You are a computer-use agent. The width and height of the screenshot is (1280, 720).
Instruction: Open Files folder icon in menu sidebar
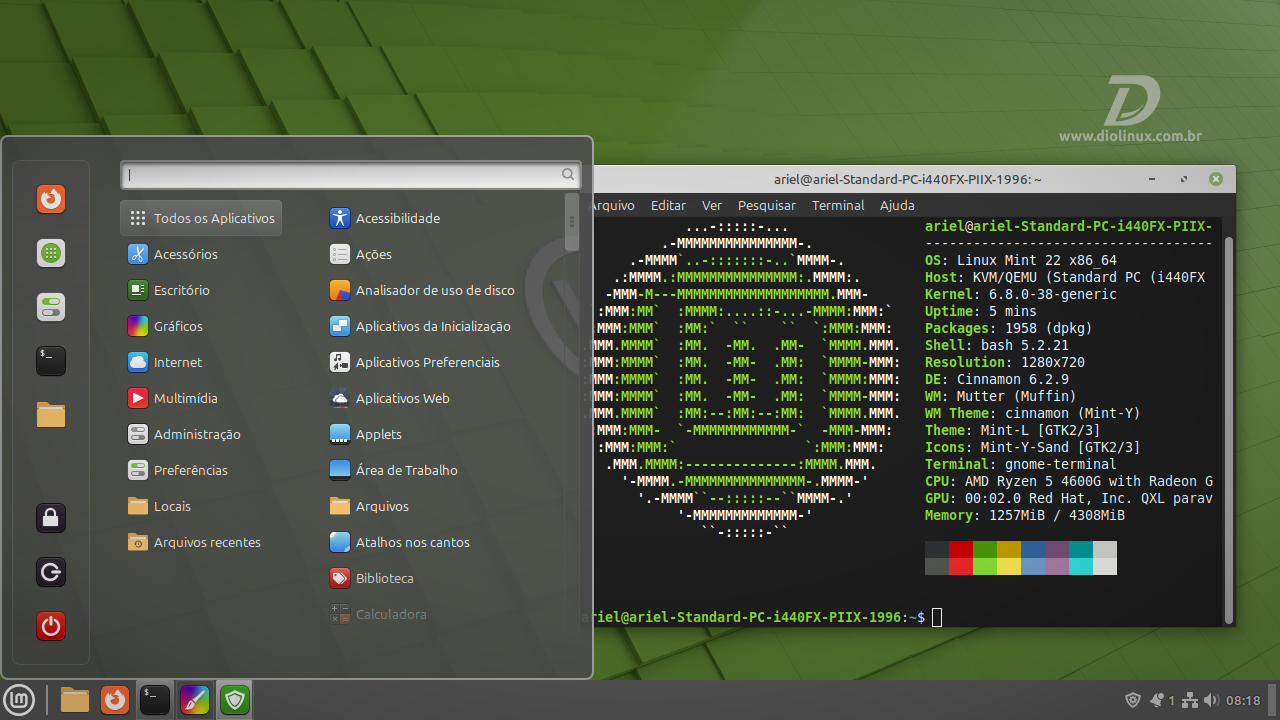51,415
